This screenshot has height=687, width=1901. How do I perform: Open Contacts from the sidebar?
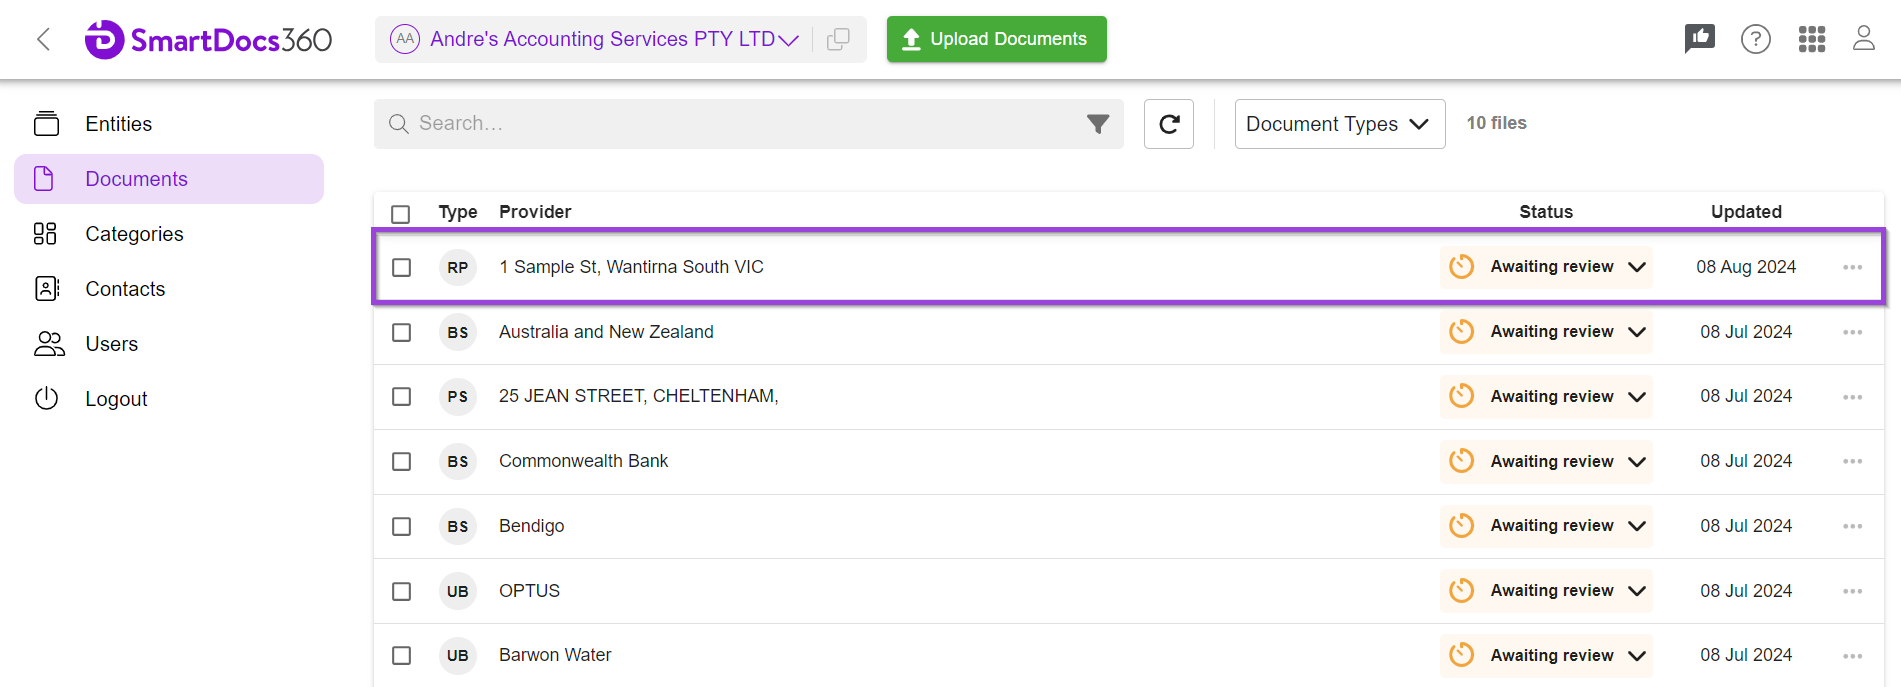point(125,289)
